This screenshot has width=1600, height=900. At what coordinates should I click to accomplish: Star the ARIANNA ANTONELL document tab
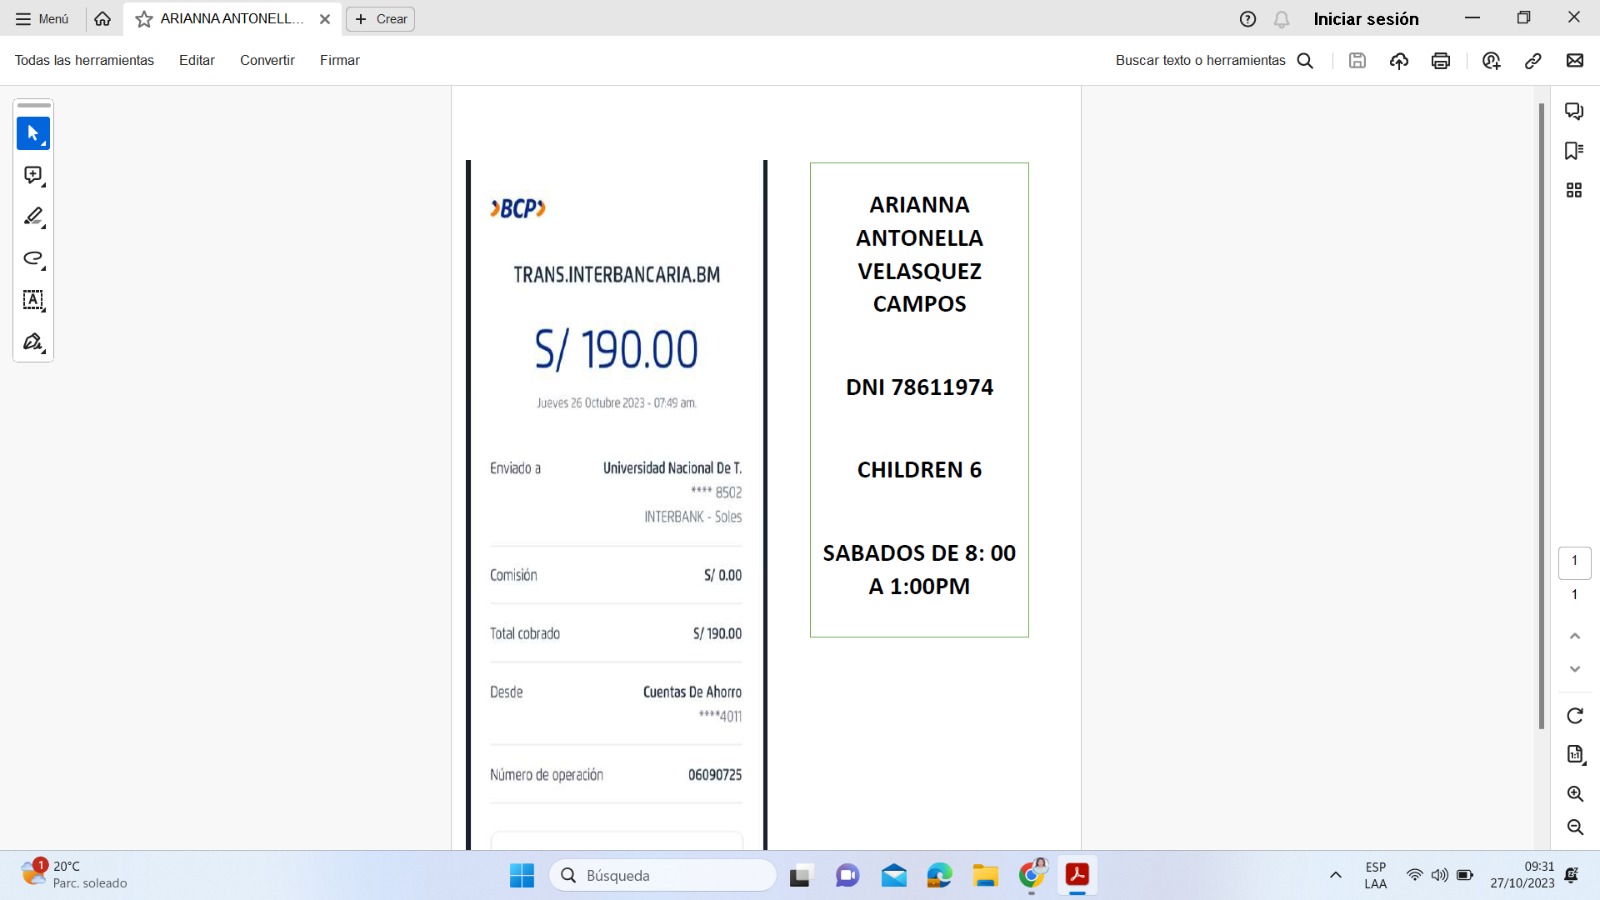tap(144, 19)
